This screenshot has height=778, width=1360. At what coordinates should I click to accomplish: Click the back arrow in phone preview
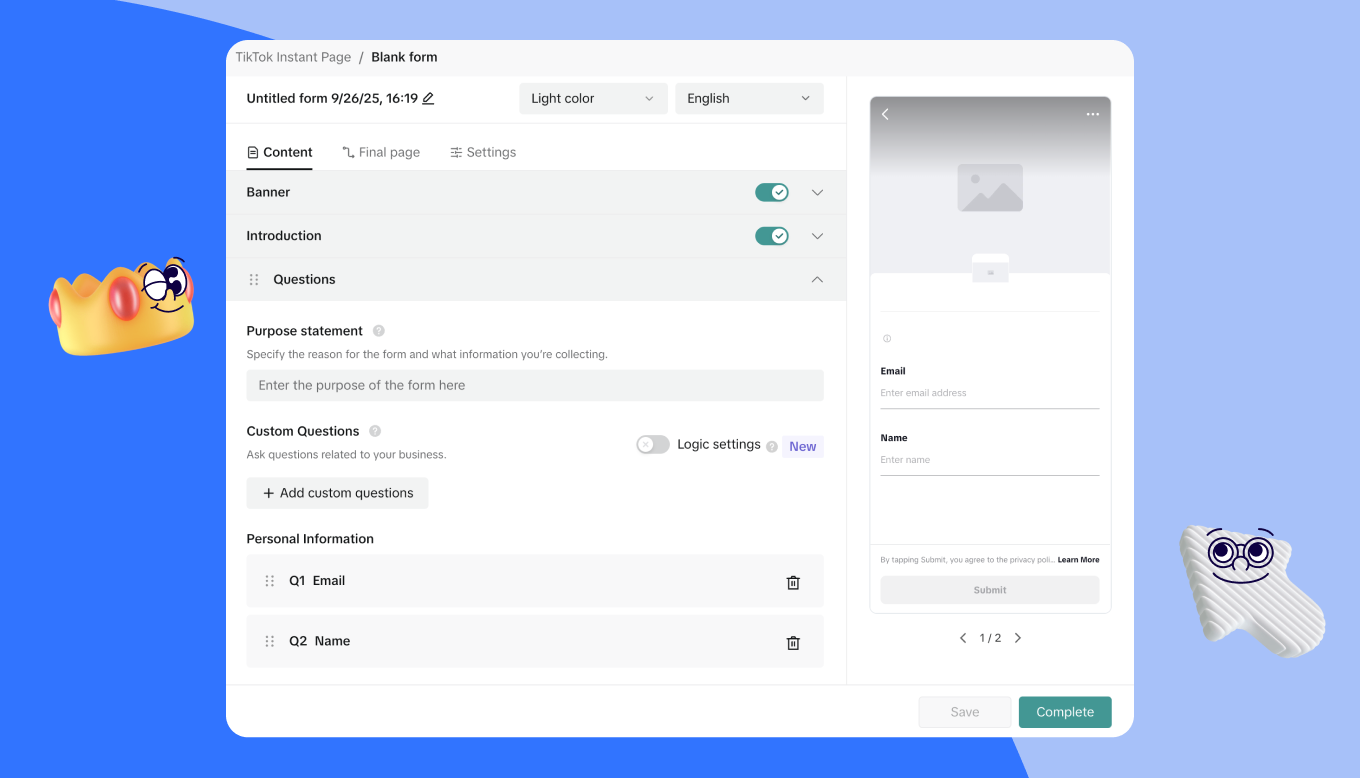pos(885,115)
